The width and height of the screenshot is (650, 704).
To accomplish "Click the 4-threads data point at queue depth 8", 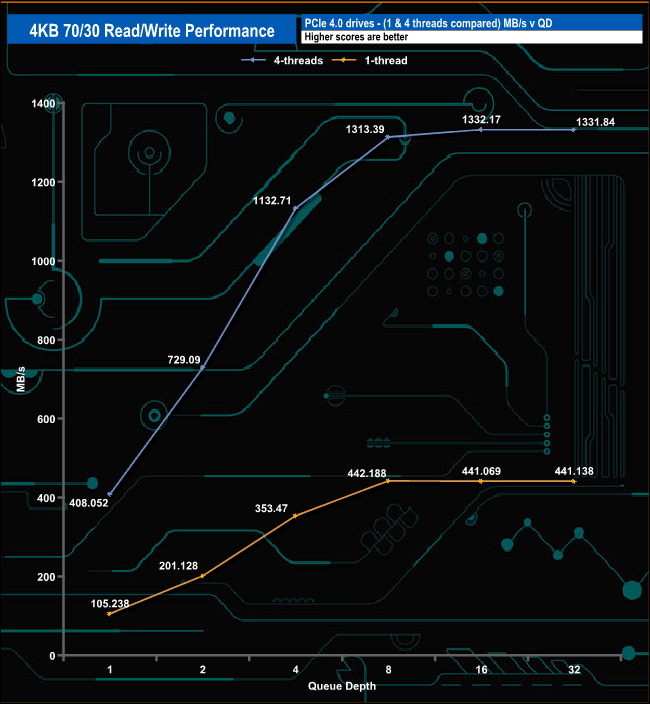I will [x=388, y=137].
